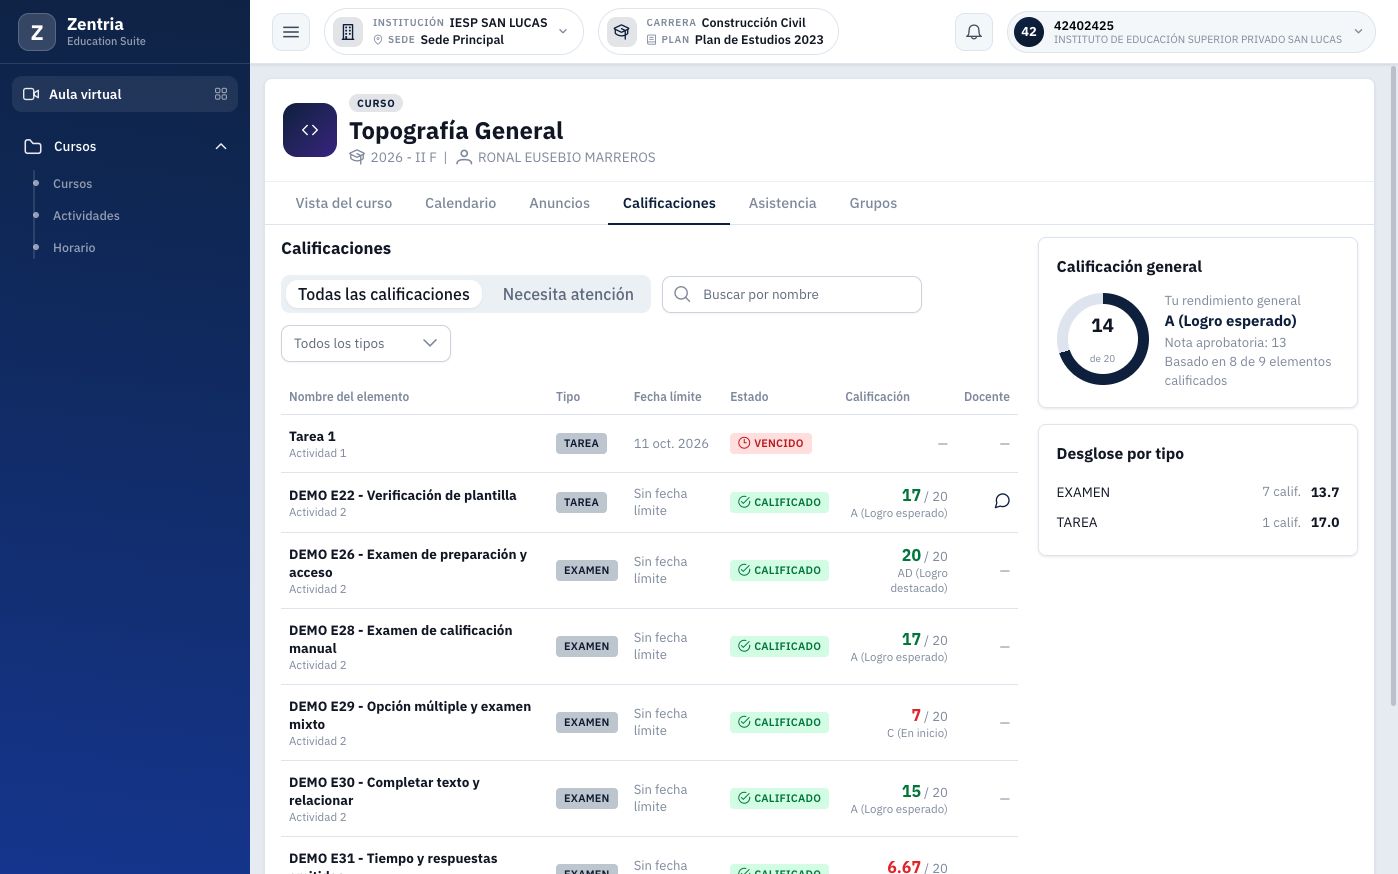Open the Calendario tab
The width and height of the screenshot is (1398, 874).
tap(461, 203)
